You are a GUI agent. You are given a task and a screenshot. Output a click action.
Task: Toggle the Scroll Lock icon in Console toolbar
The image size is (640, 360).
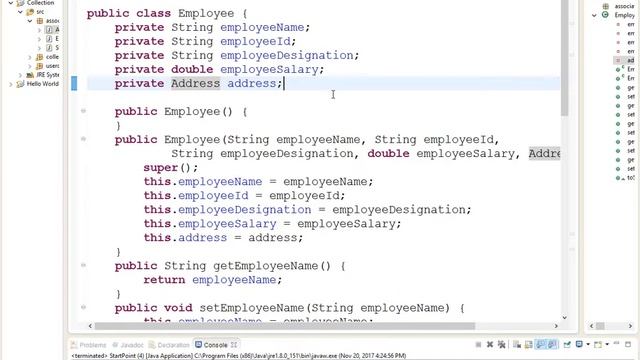coord(528,345)
